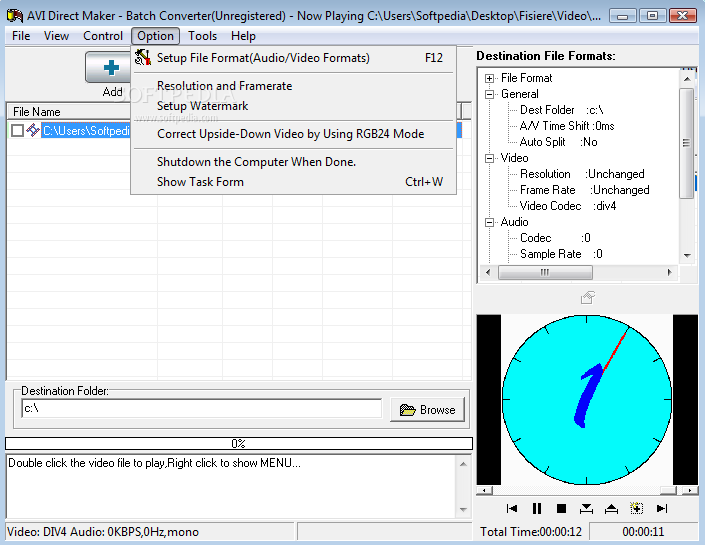Stop the video playback
The width and height of the screenshot is (705, 545).
[x=562, y=509]
